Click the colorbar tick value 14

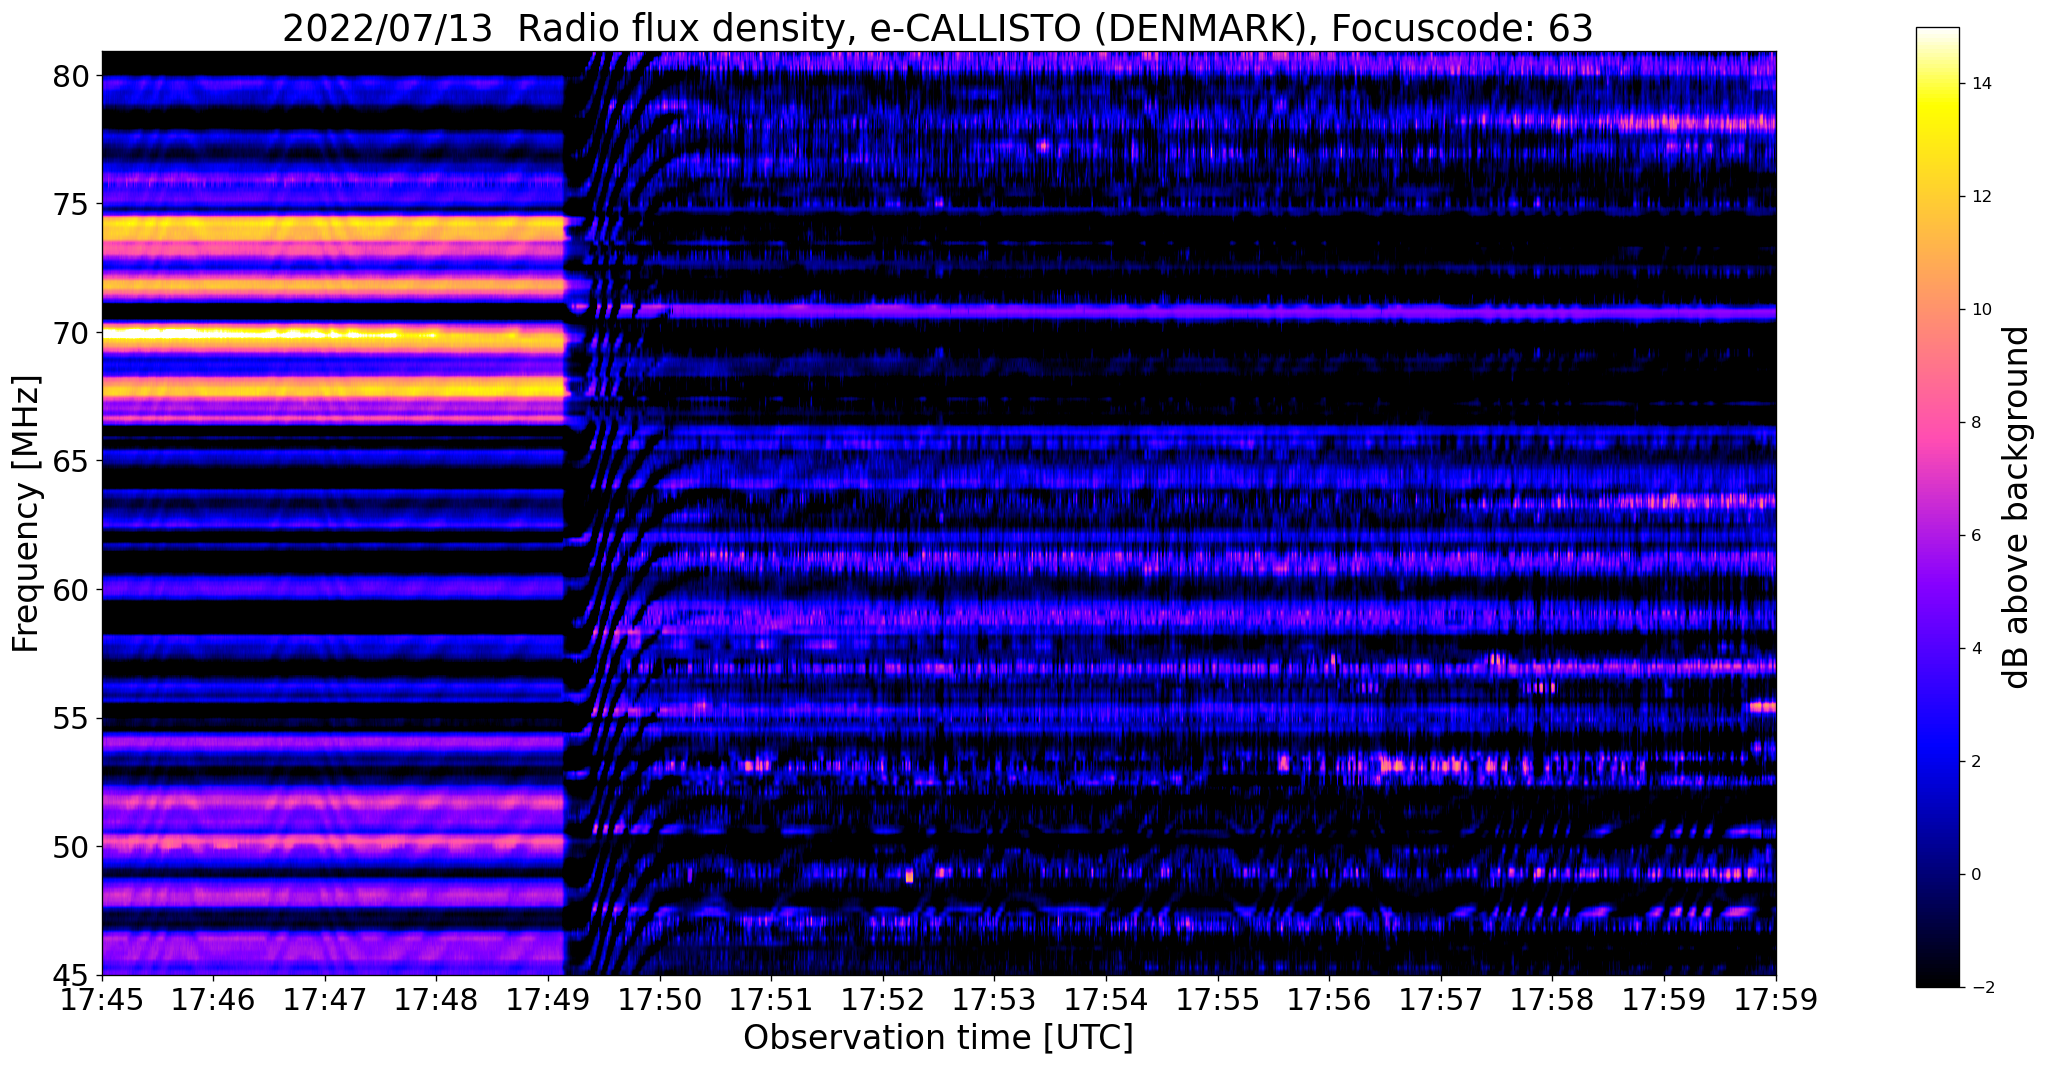1980,84
